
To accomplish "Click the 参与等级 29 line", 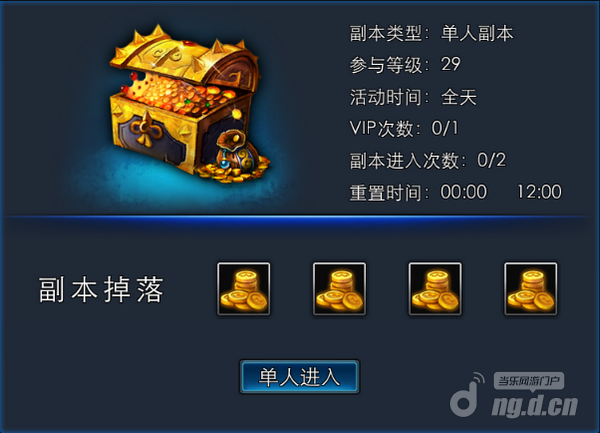I will pyautogui.click(x=405, y=65).
